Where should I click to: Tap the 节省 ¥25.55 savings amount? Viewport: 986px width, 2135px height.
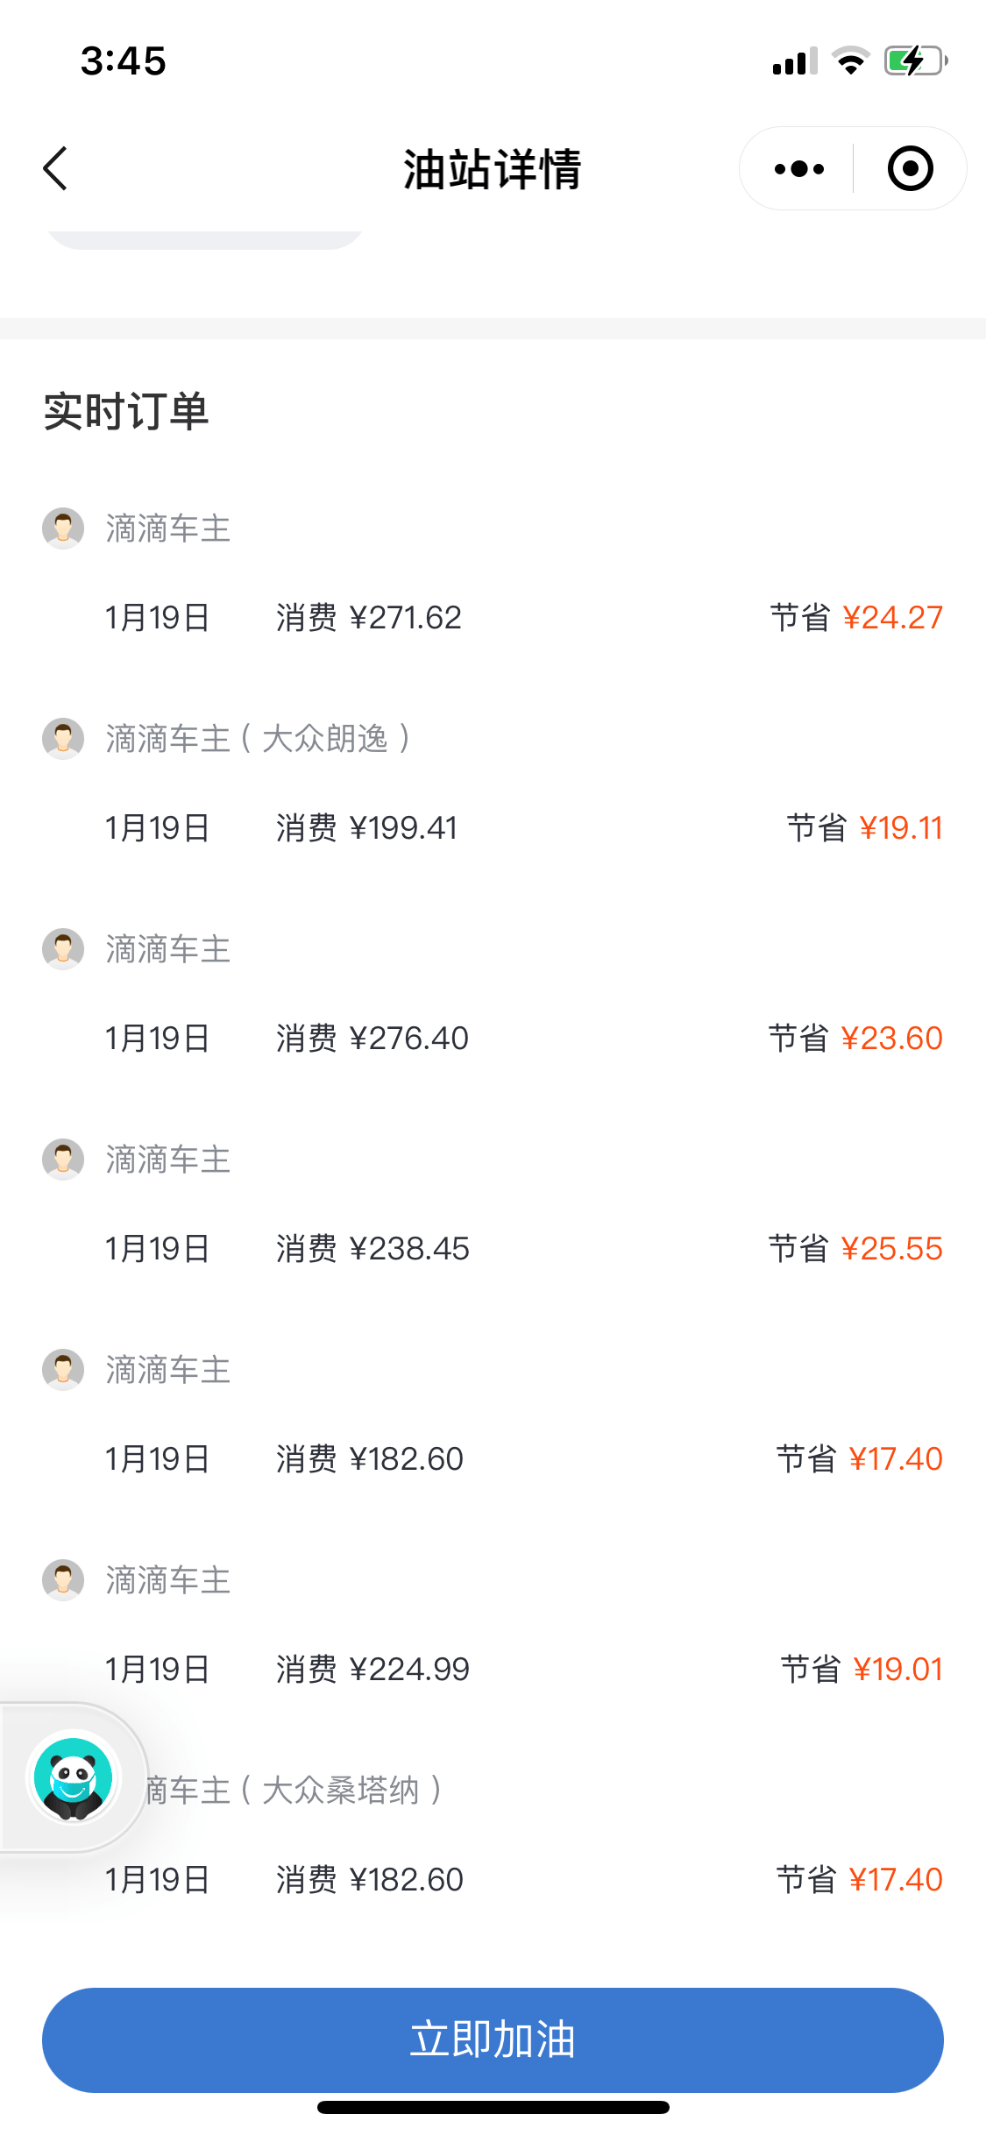pos(855,1248)
